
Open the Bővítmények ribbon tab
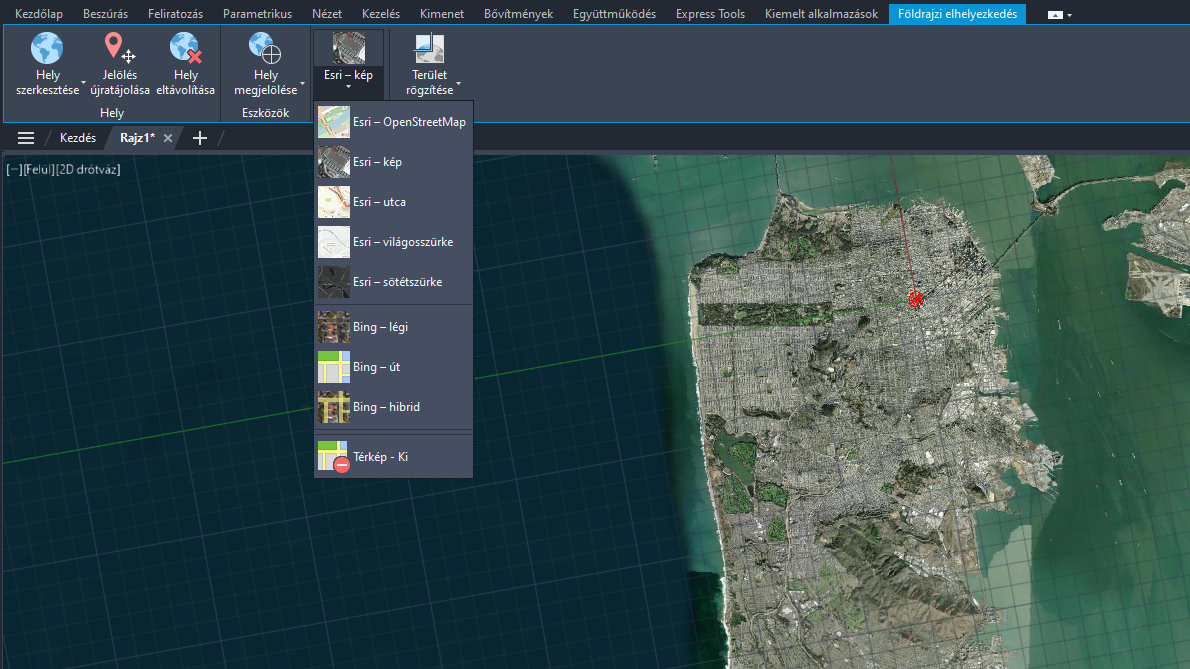point(518,14)
